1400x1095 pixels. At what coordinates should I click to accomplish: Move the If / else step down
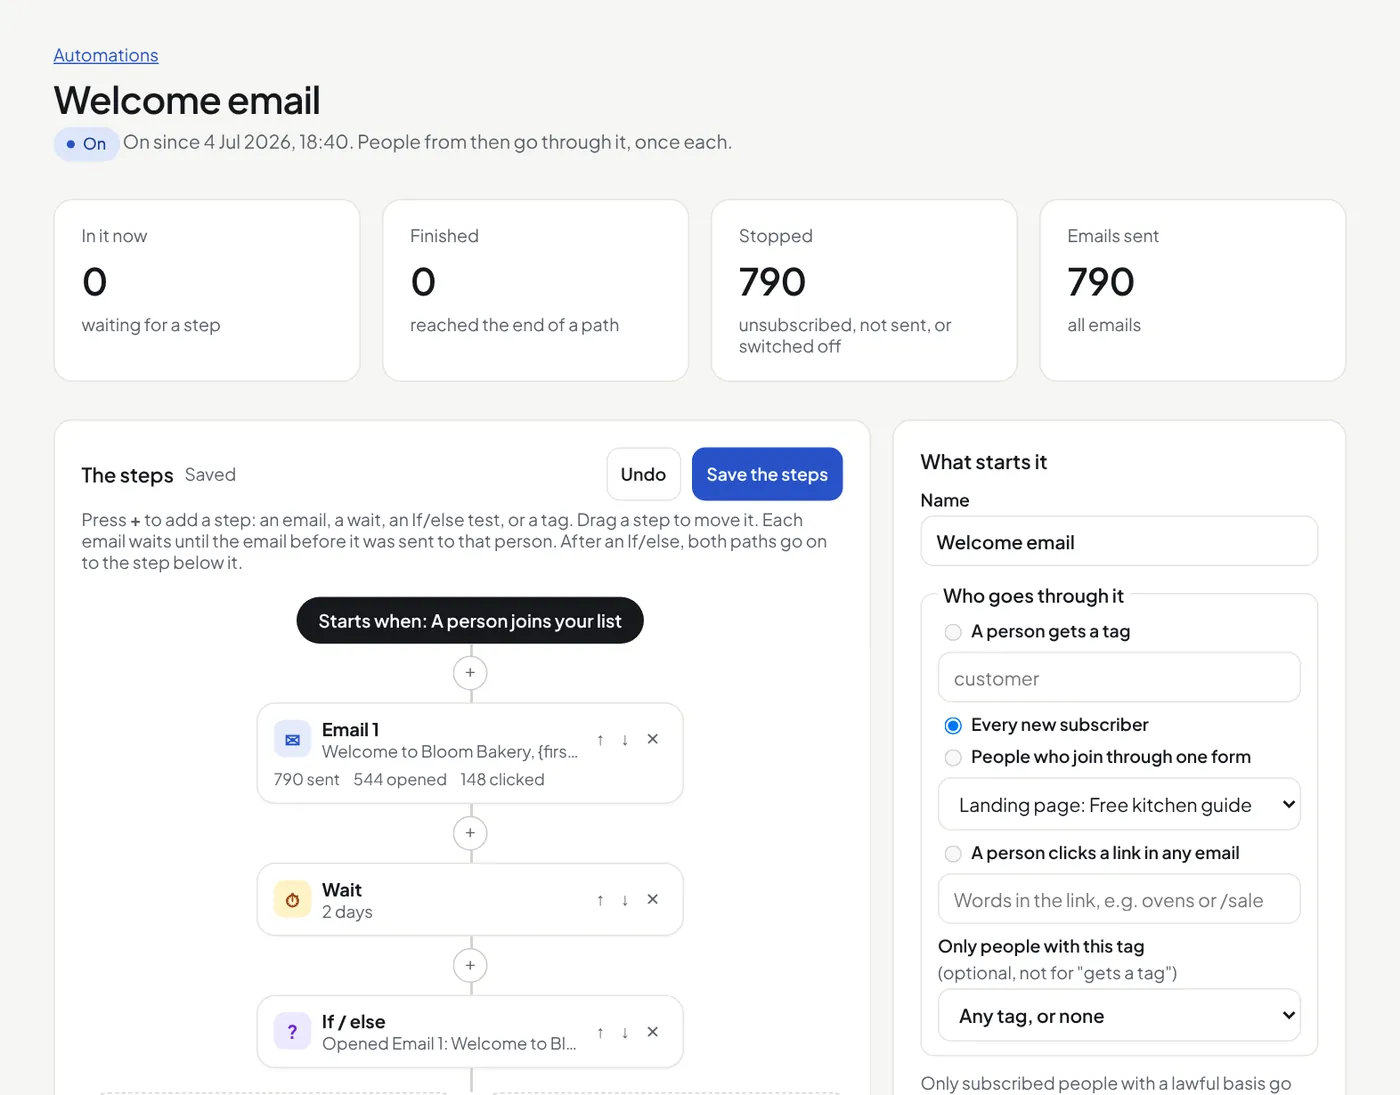pos(625,1032)
